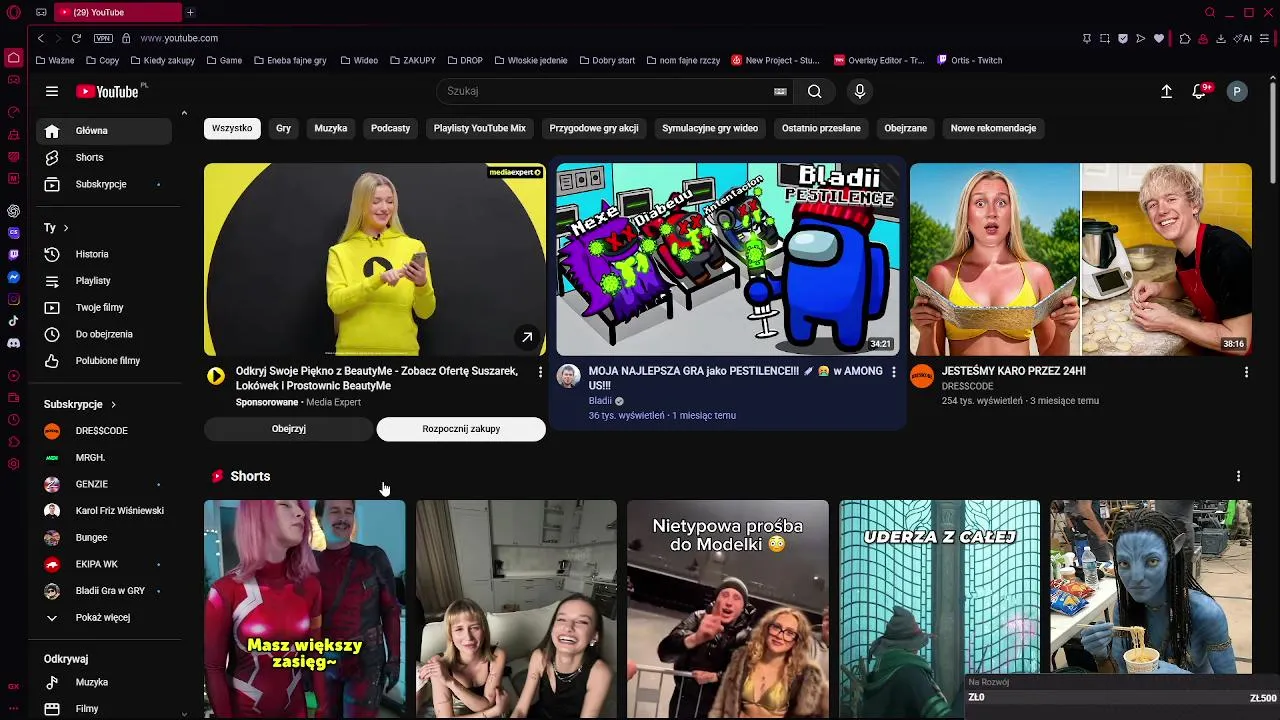Screen dimensions: 1280x720
Task: Click the YouTube logo
Action: pyautogui.click(x=108, y=91)
